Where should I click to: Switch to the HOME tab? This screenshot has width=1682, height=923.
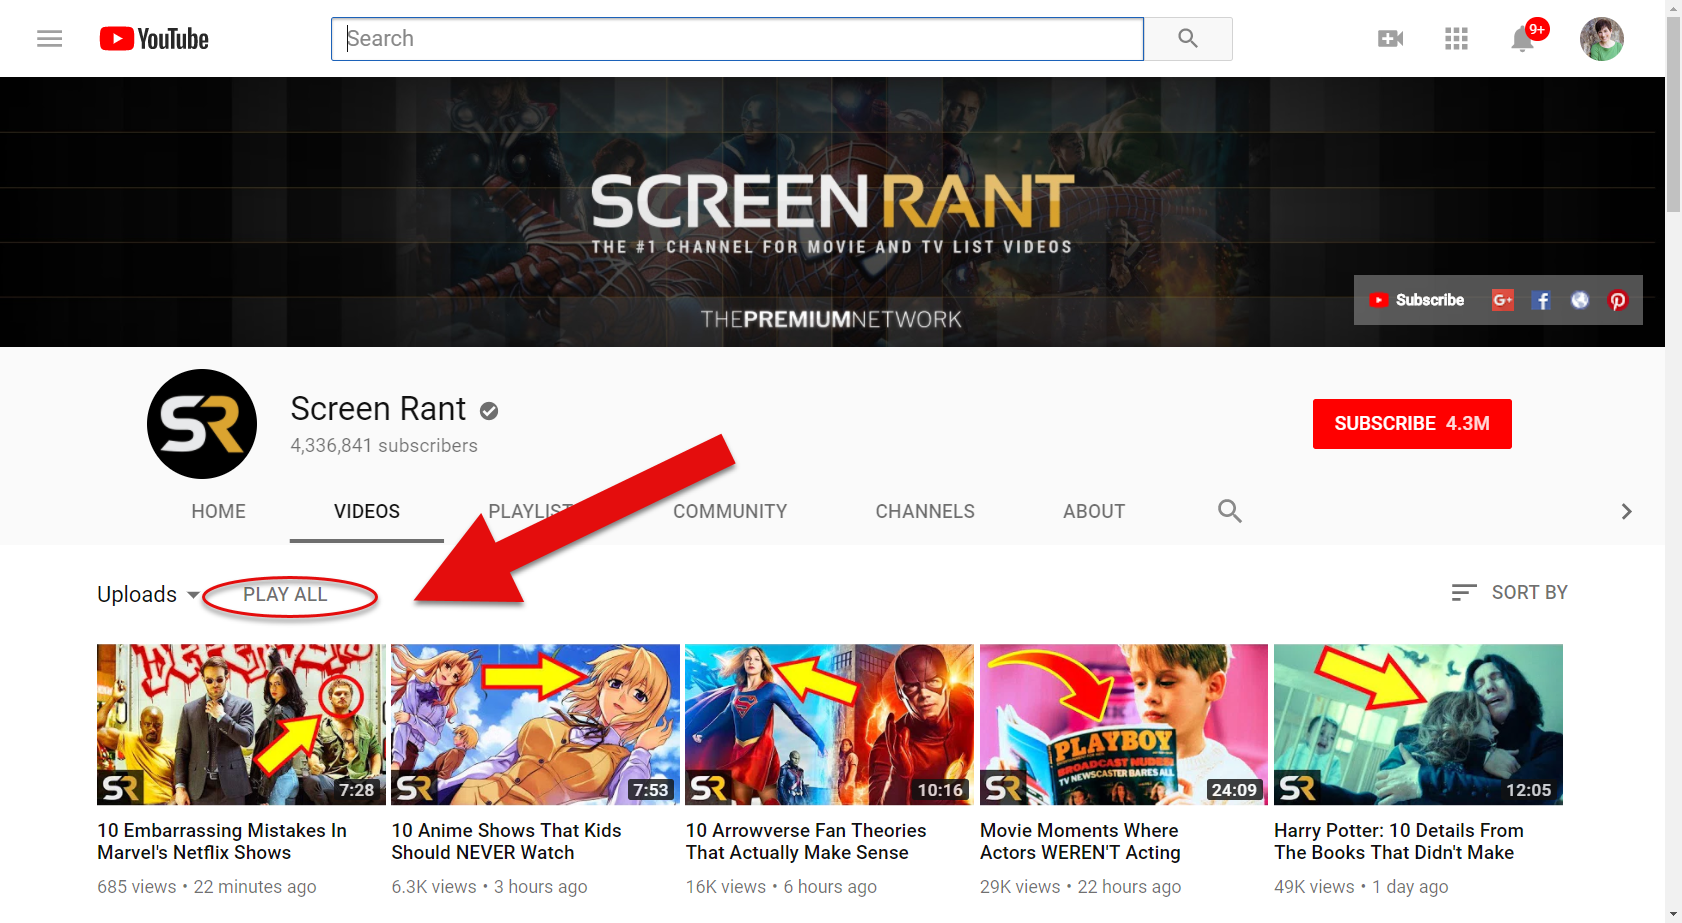tap(218, 511)
